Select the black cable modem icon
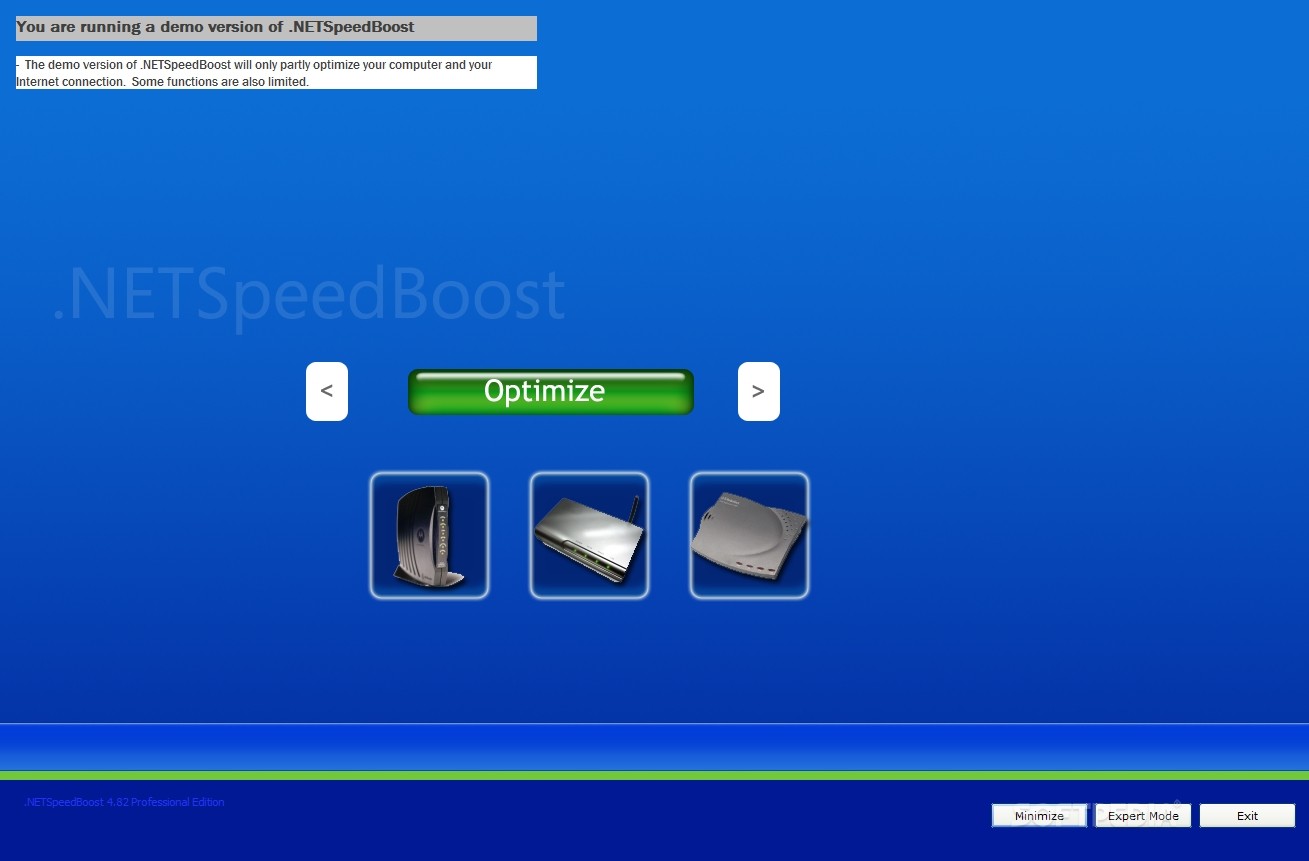Image resolution: width=1309 pixels, height=861 pixels. [429, 536]
